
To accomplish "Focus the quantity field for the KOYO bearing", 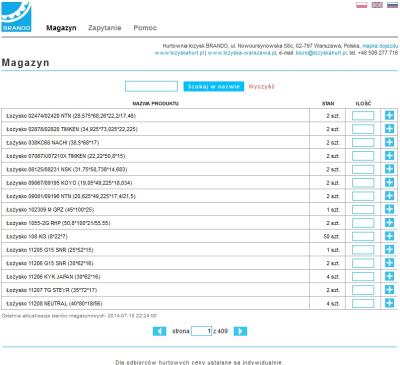I will point(363,183).
